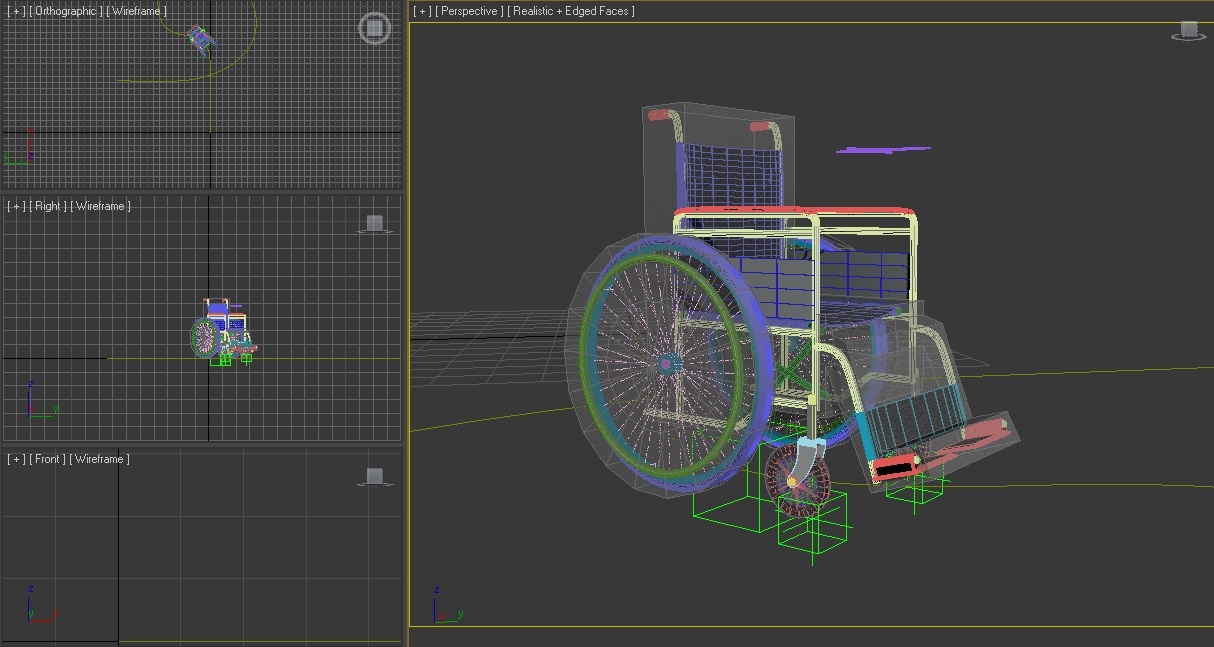Screen dimensions: 1214x647
Task: Click the ViewCube in the Front viewport
Action: [375, 477]
